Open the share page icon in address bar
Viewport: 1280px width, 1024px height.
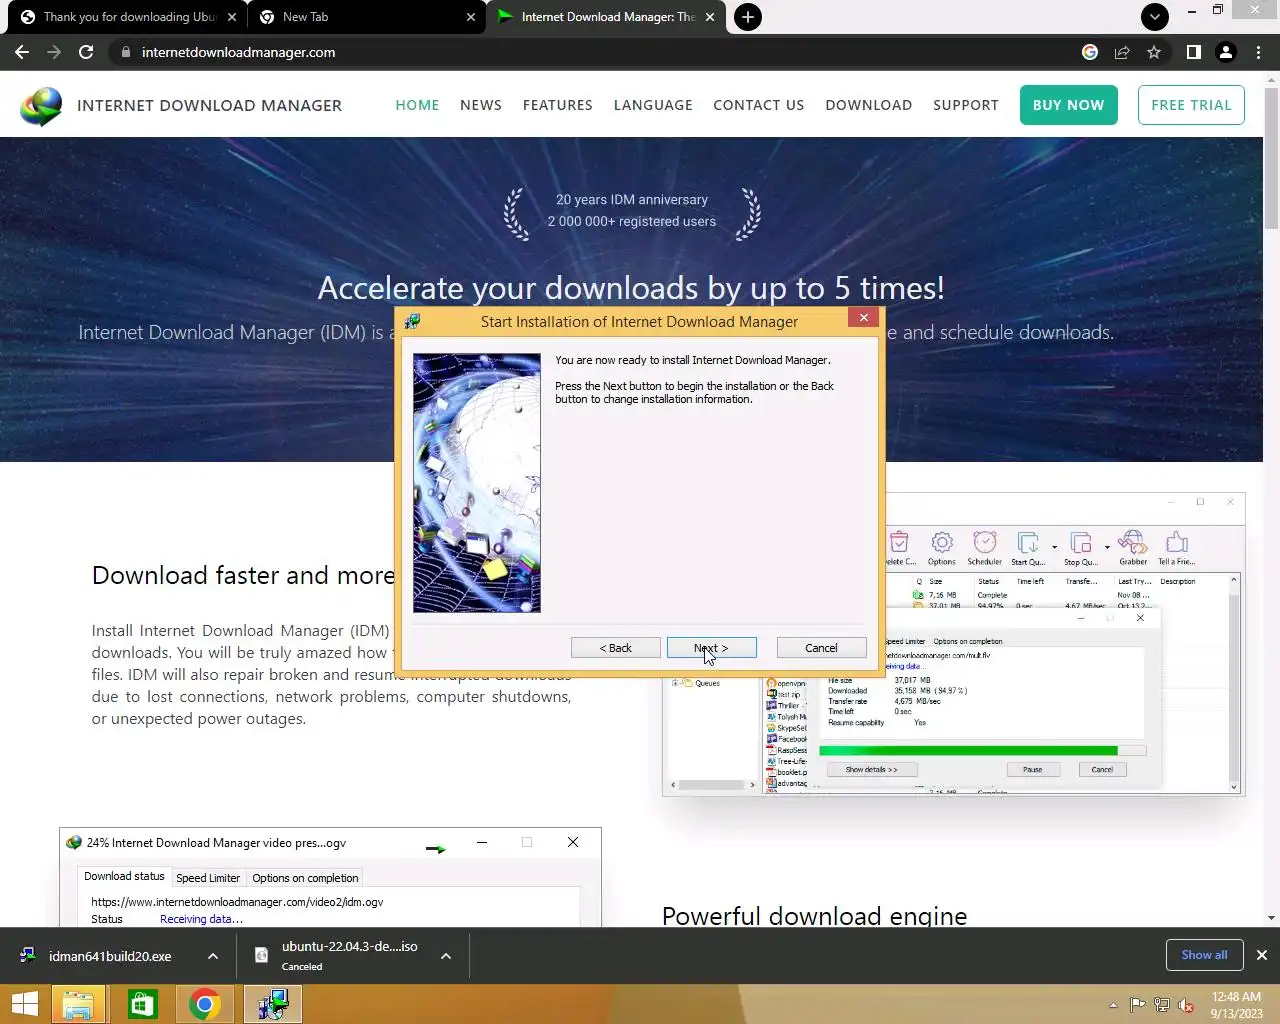click(x=1122, y=52)
